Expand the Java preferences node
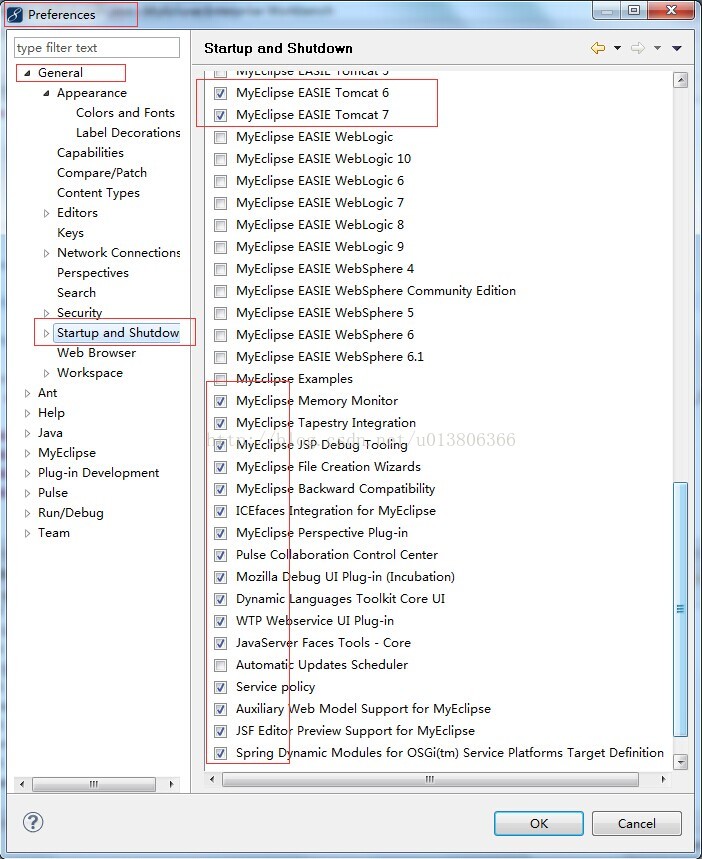Viewport: 702px width, 859px height. [27, 433]
